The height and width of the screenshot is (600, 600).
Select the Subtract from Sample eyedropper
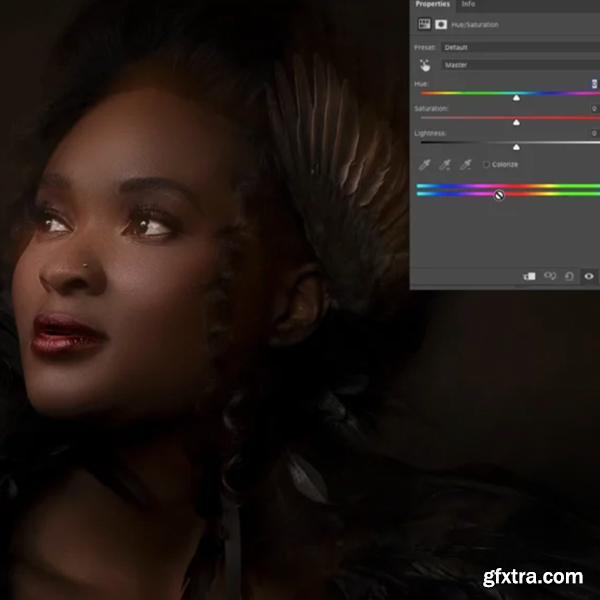(465, 164)
